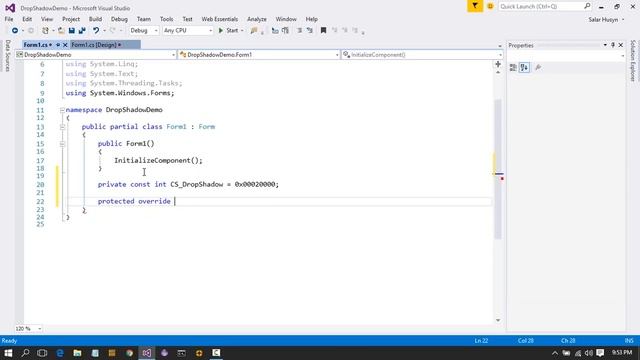The width and height of the screenshot is (640, 360).
Task: Open the File menu
Action: [9, 19]
